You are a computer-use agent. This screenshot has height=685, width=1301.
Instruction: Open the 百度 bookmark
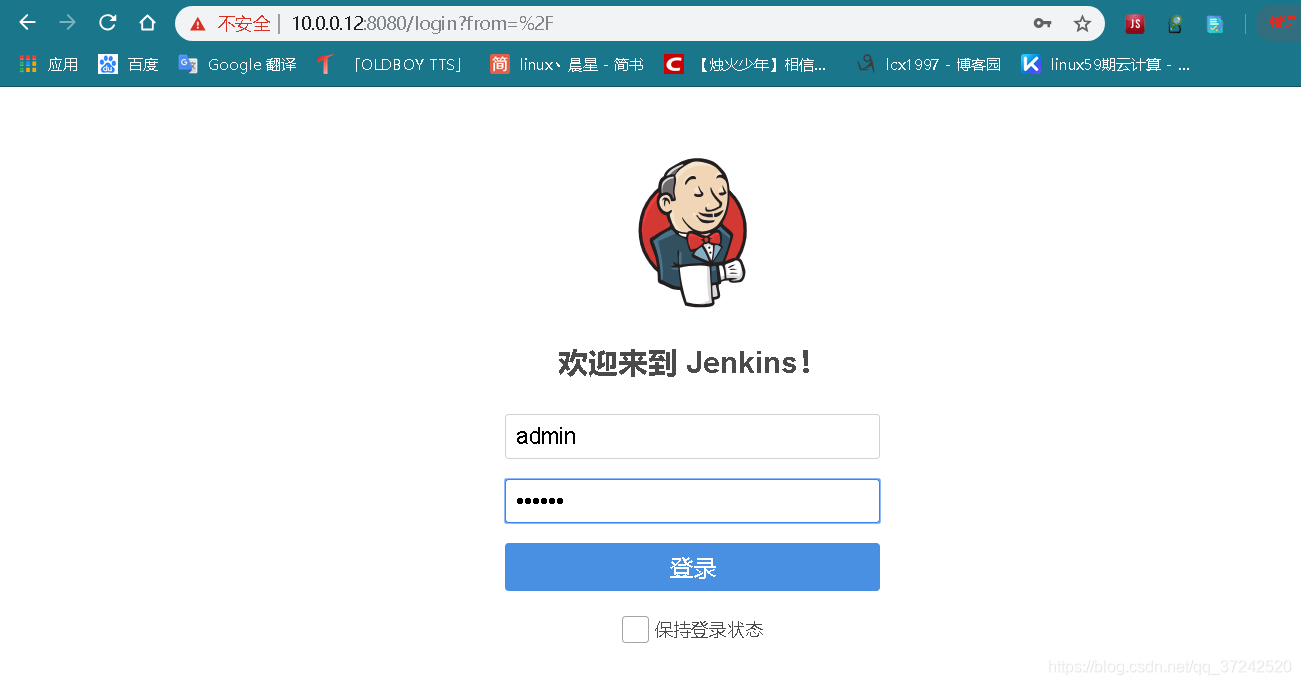tap(128, 64)
